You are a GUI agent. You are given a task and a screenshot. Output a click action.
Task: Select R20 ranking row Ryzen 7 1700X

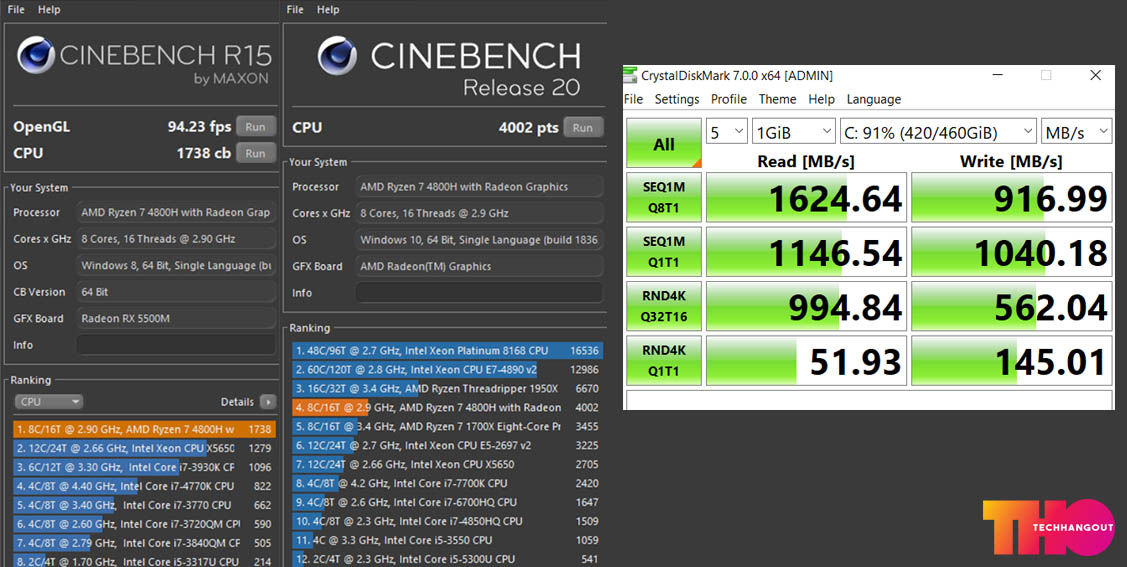[x=447, y=426]
